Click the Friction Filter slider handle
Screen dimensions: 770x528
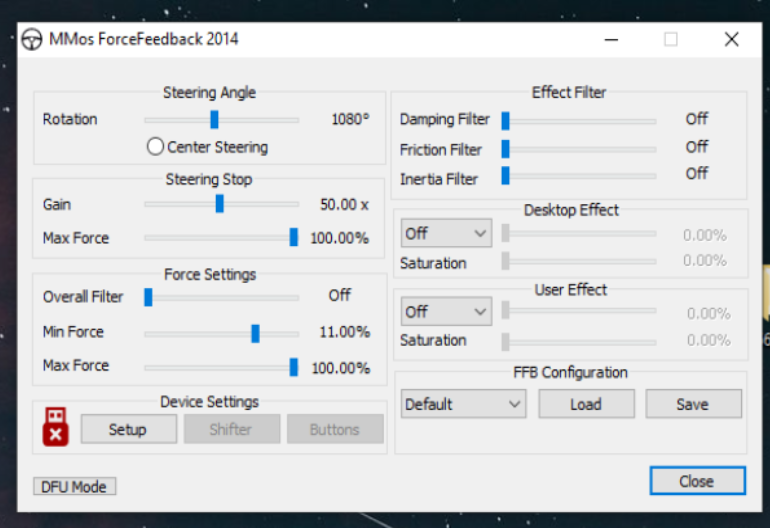pyautogui.click(x=505, y=149)
